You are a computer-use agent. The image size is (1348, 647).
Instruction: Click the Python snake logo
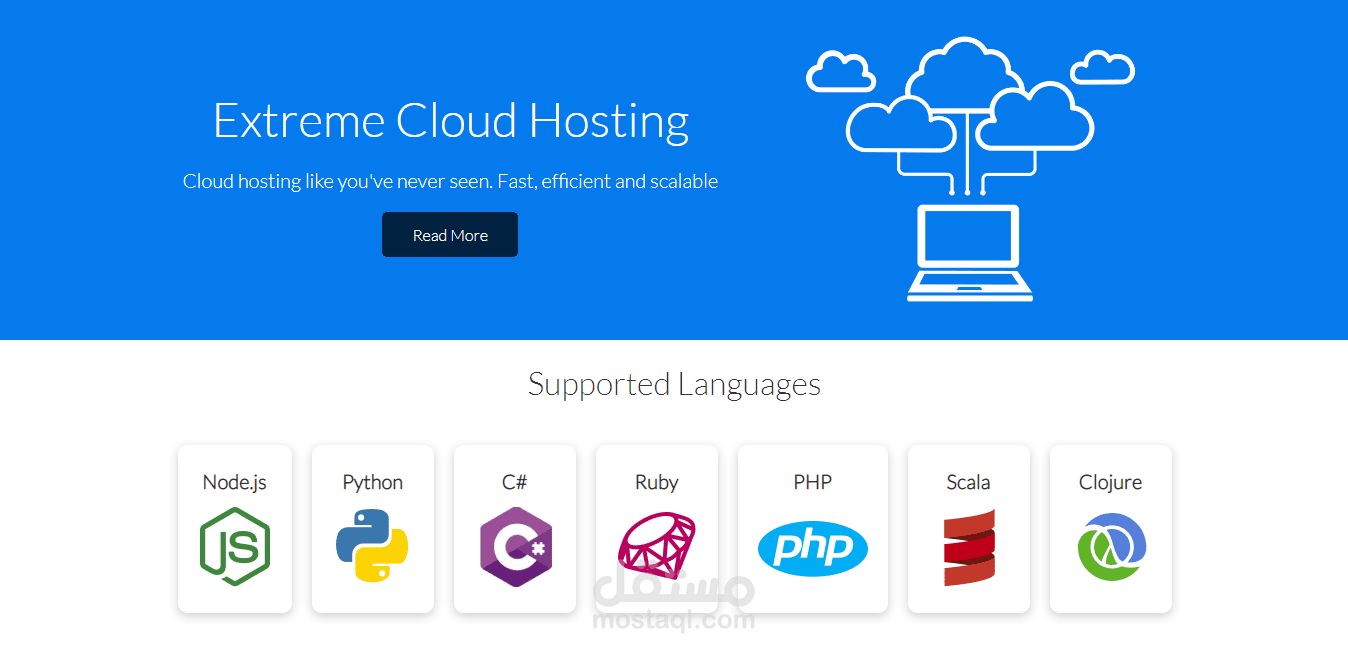click(372, 546)
